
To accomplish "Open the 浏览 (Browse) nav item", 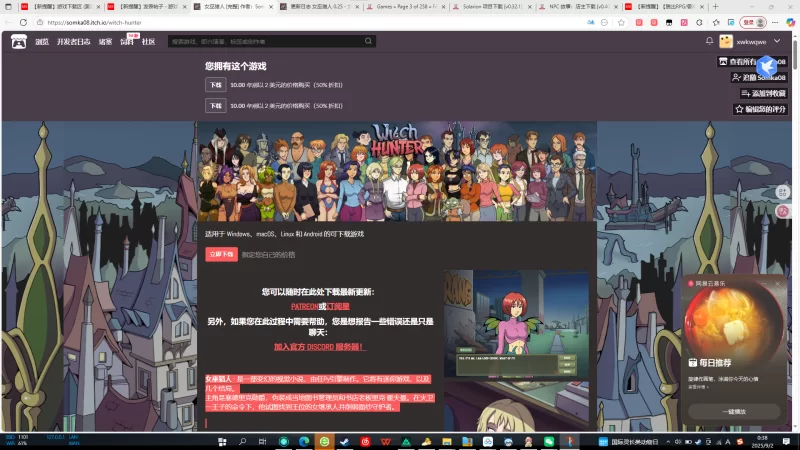I will pyautogui.click(x=42, y=42).
